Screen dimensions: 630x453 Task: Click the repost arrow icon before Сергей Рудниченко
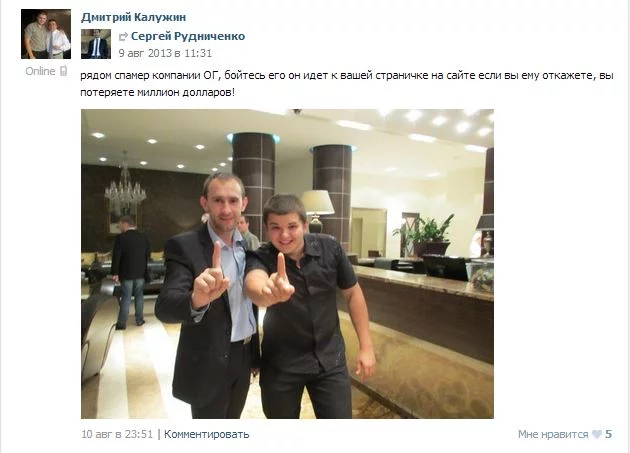[123, 37]
